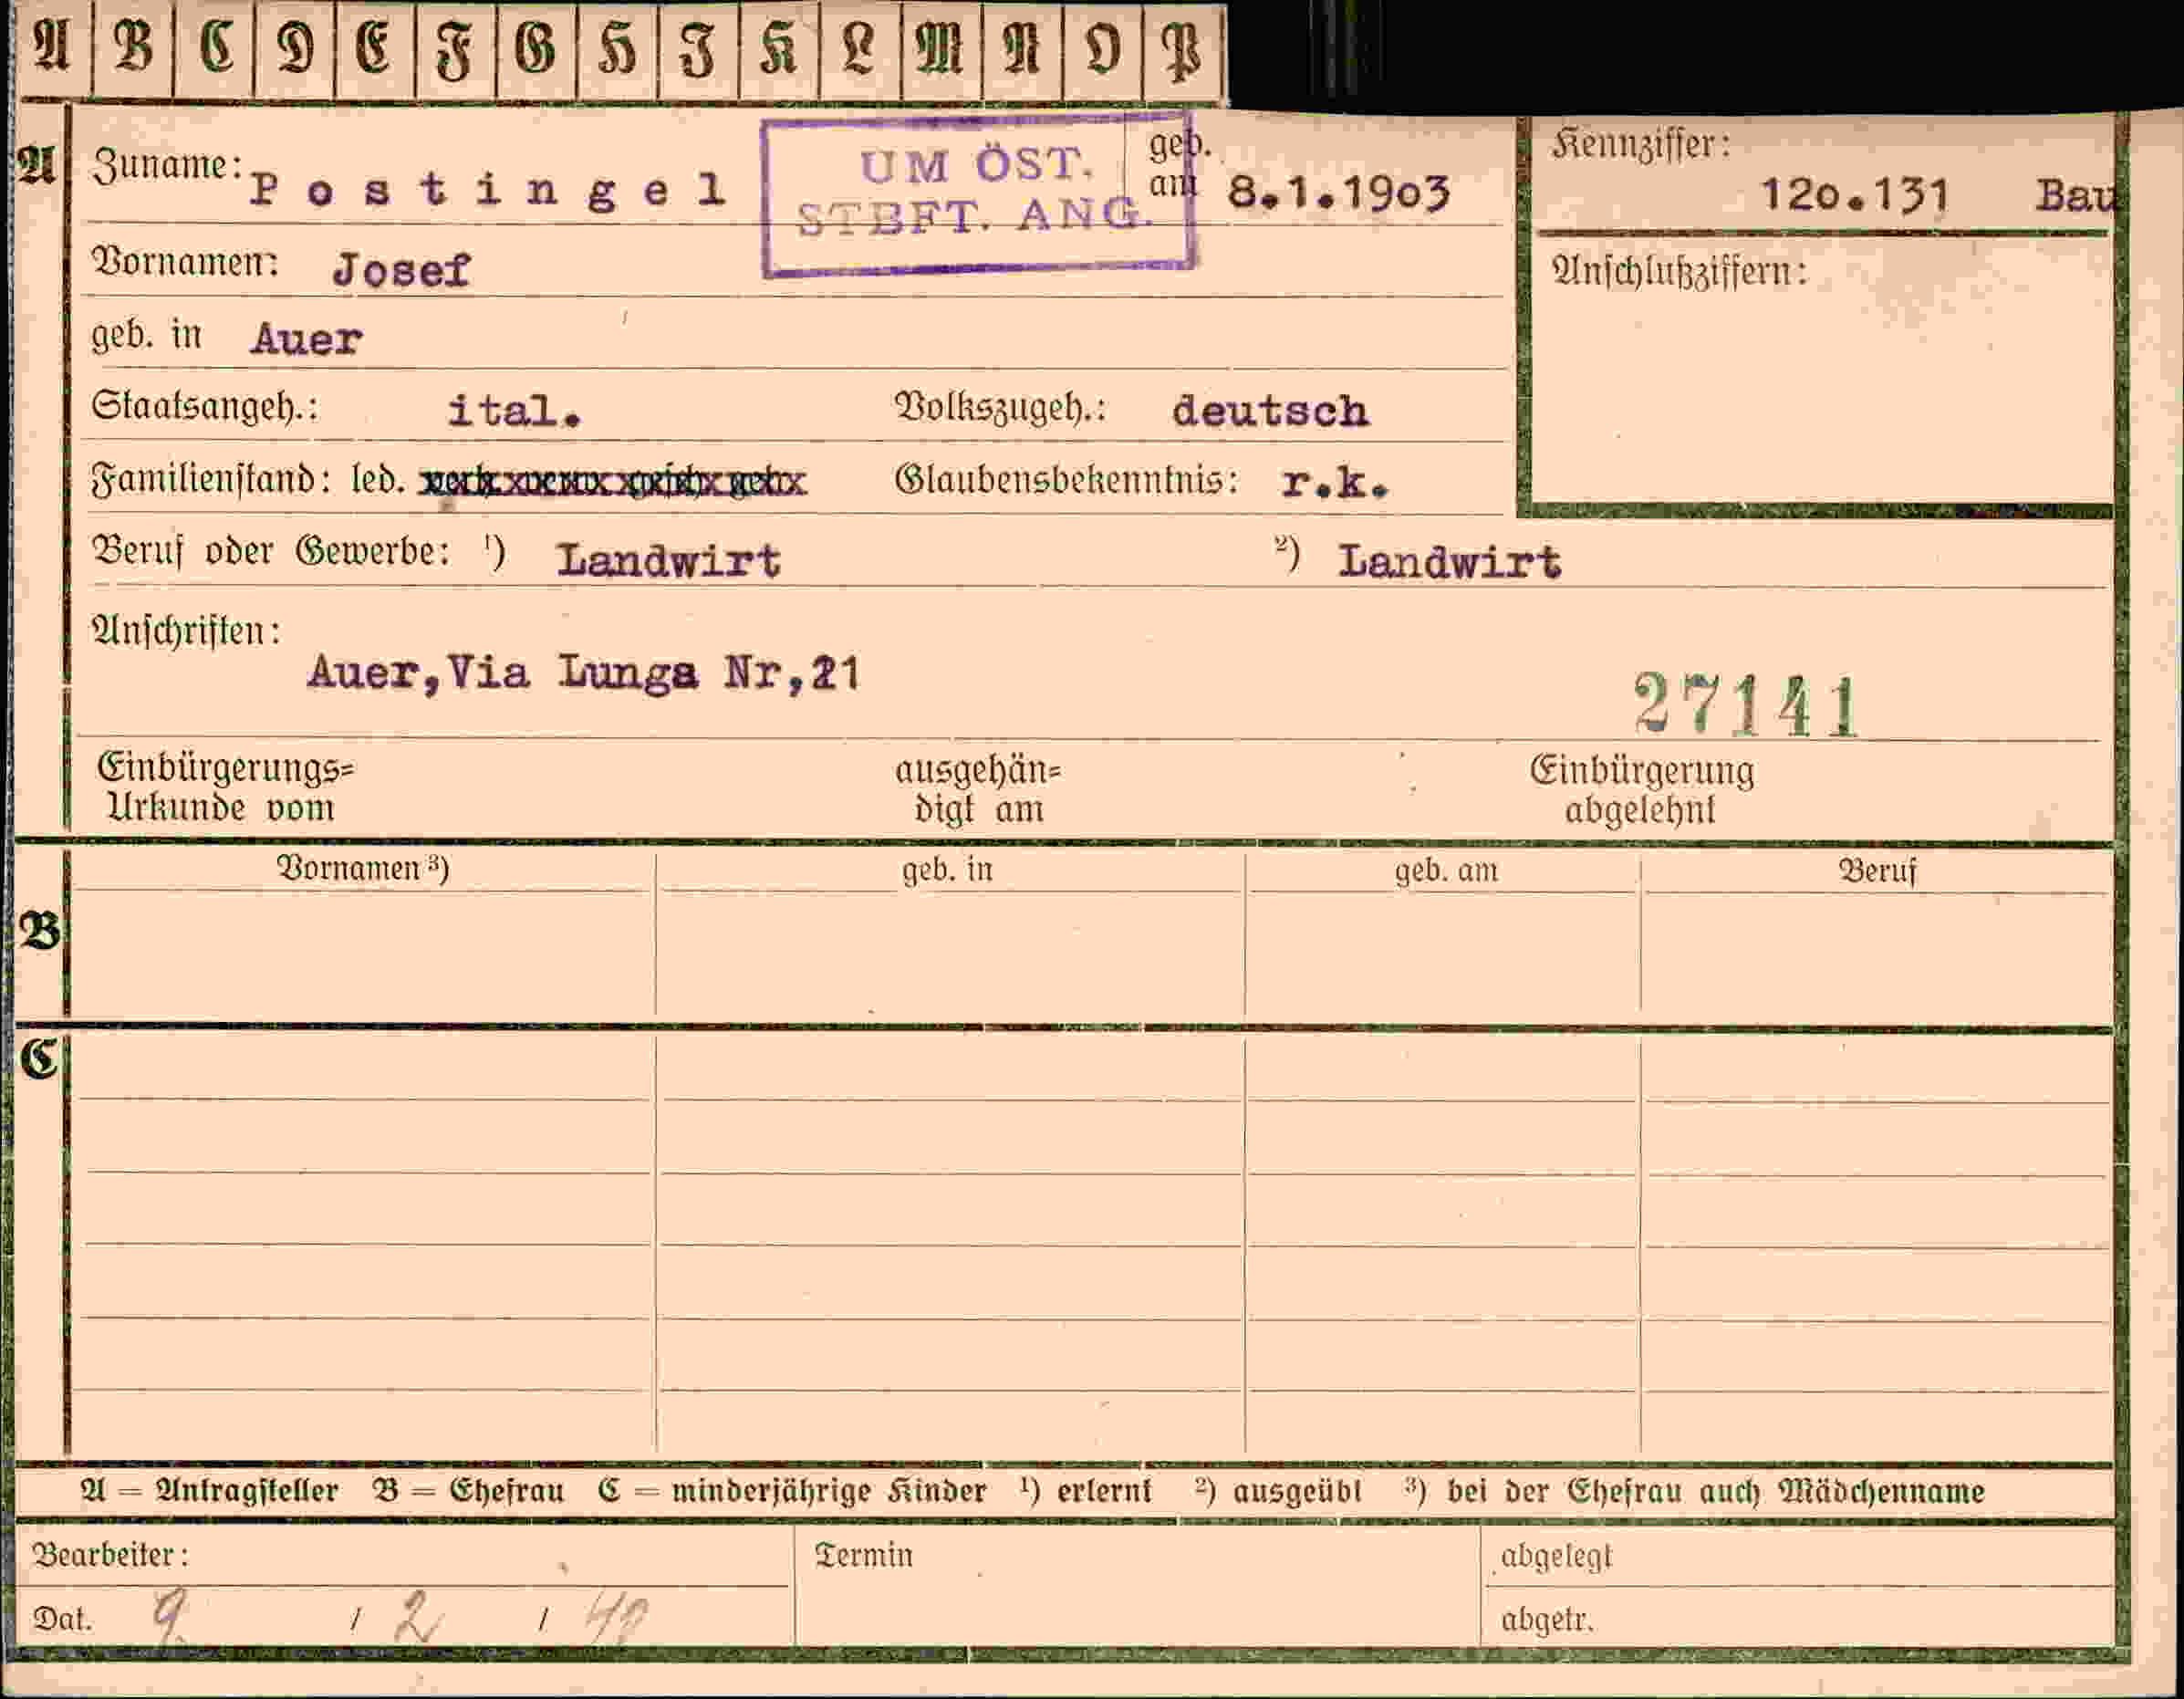Click the 'Familienstand:' label

211,480
